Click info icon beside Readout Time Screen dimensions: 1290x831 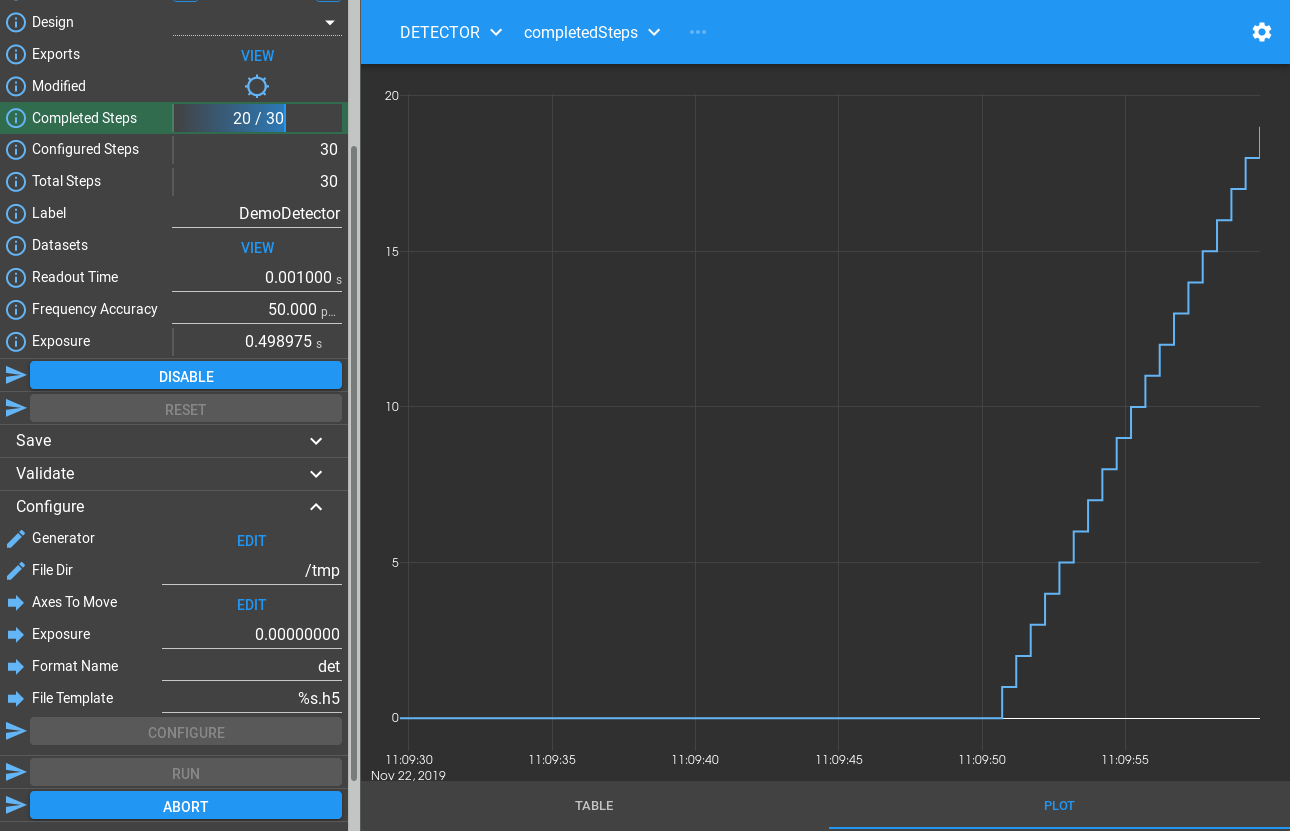pos(15,277)
